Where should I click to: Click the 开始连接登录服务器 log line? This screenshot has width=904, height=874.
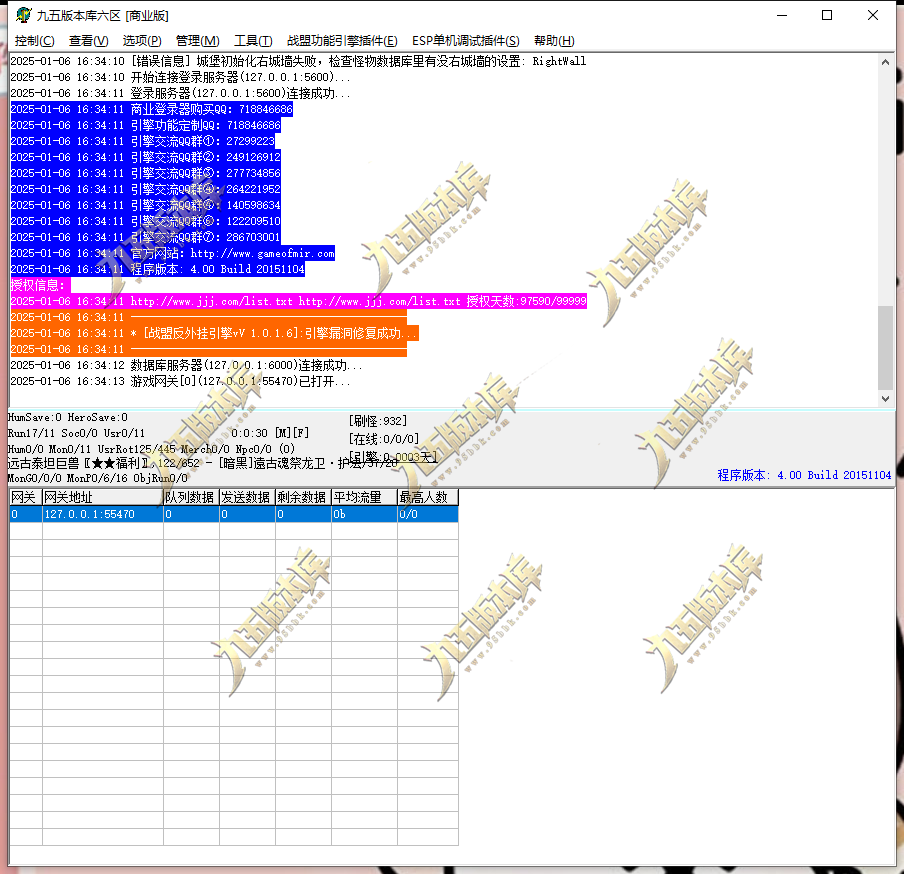tap(180, 77)
